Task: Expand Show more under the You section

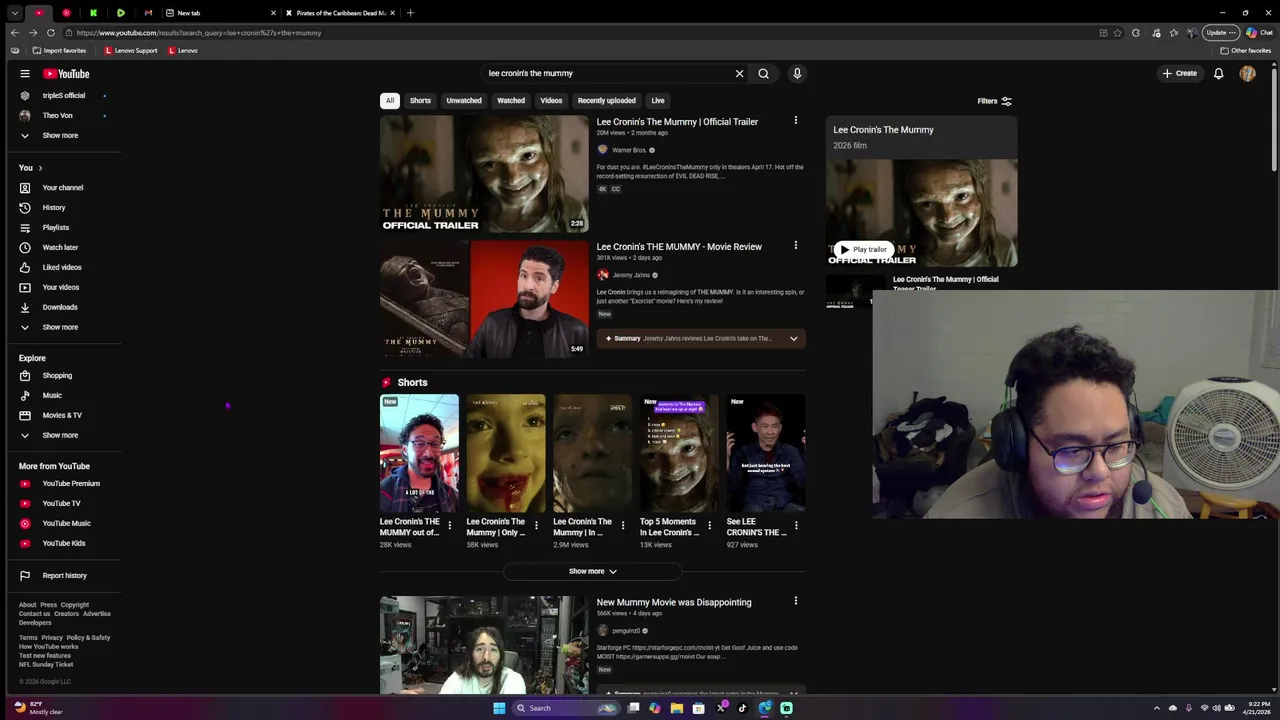Action: [x=60, y=327]
